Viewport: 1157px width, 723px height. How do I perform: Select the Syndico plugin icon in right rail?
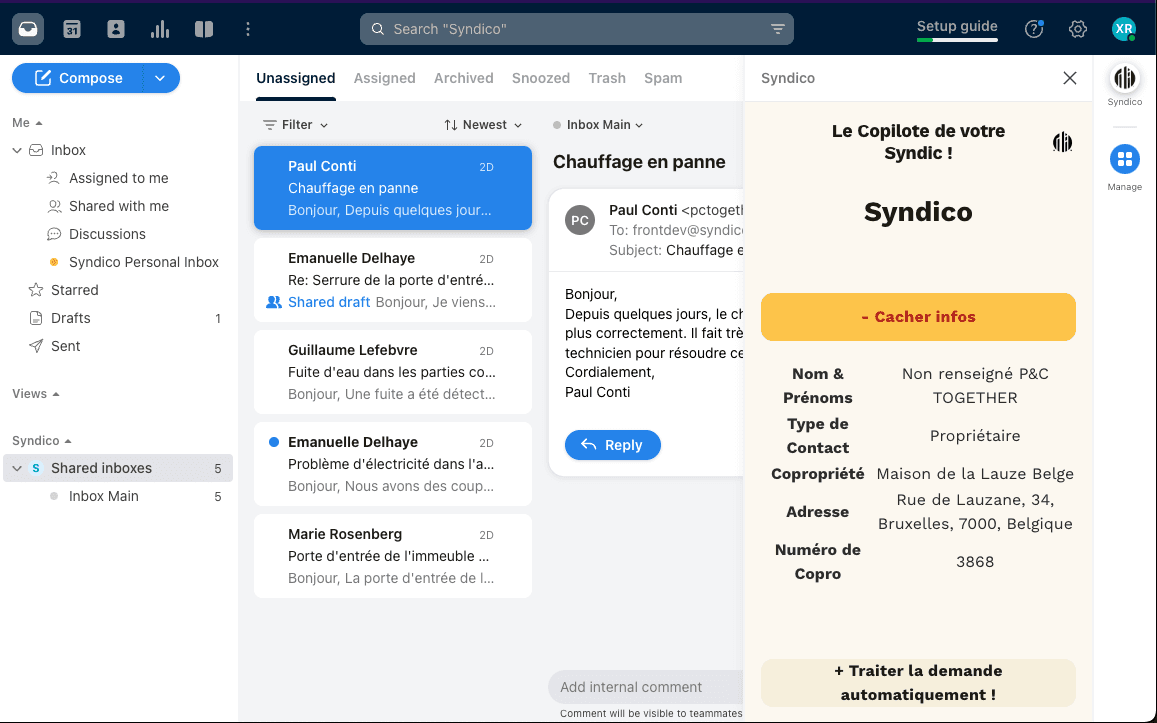click(x=1125, y=78)
